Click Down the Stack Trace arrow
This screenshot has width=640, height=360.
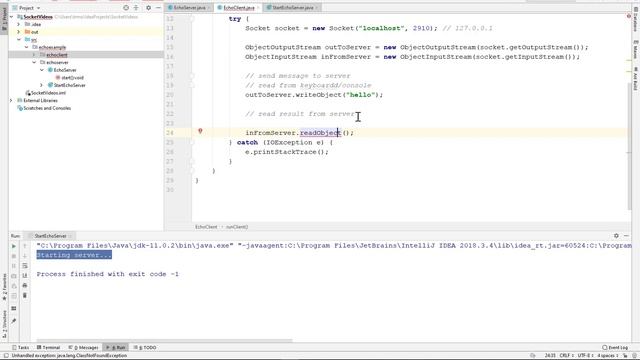point(24,256)
